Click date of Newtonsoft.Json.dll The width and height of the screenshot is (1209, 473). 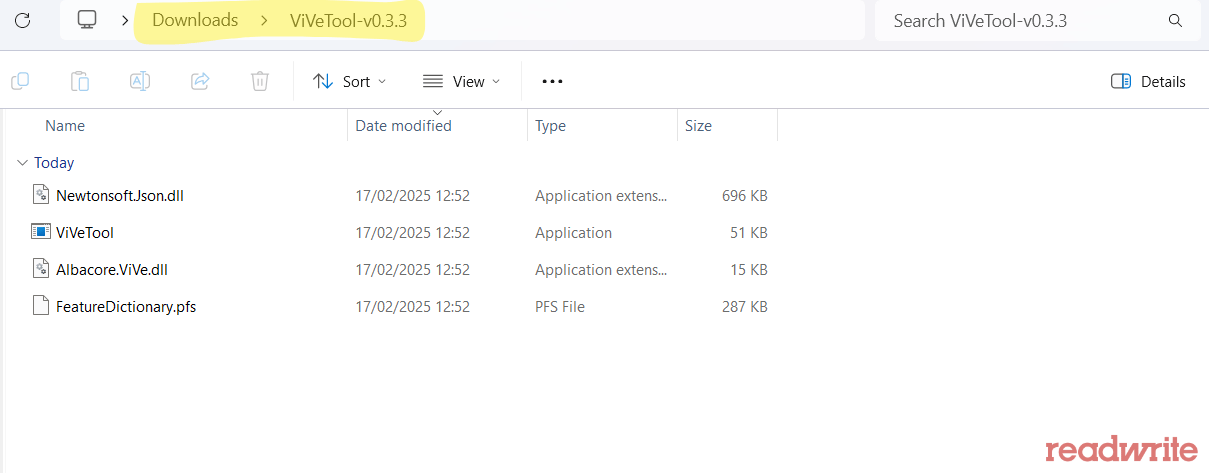click(412, 195)
